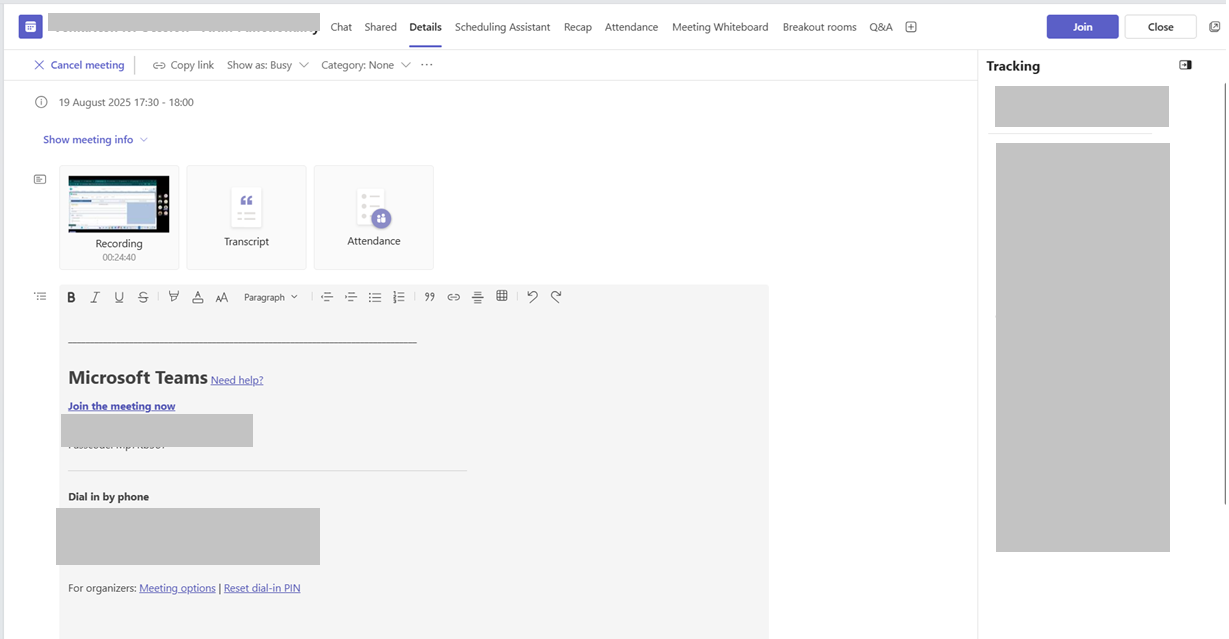The width and height of the screenshot is (1229, 639).
Task: Open the Transcript card
Action: [x=246, y=217]
